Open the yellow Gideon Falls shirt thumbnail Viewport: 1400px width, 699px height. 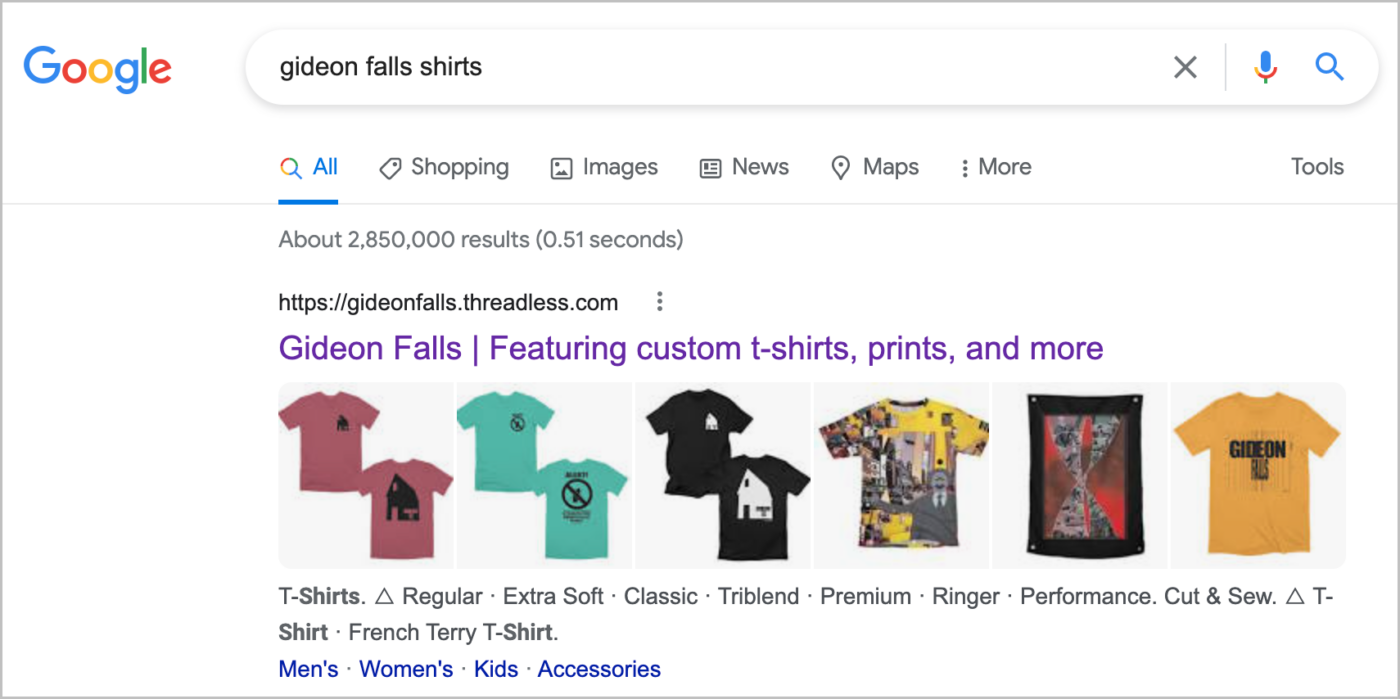(x=1257, y=475)
